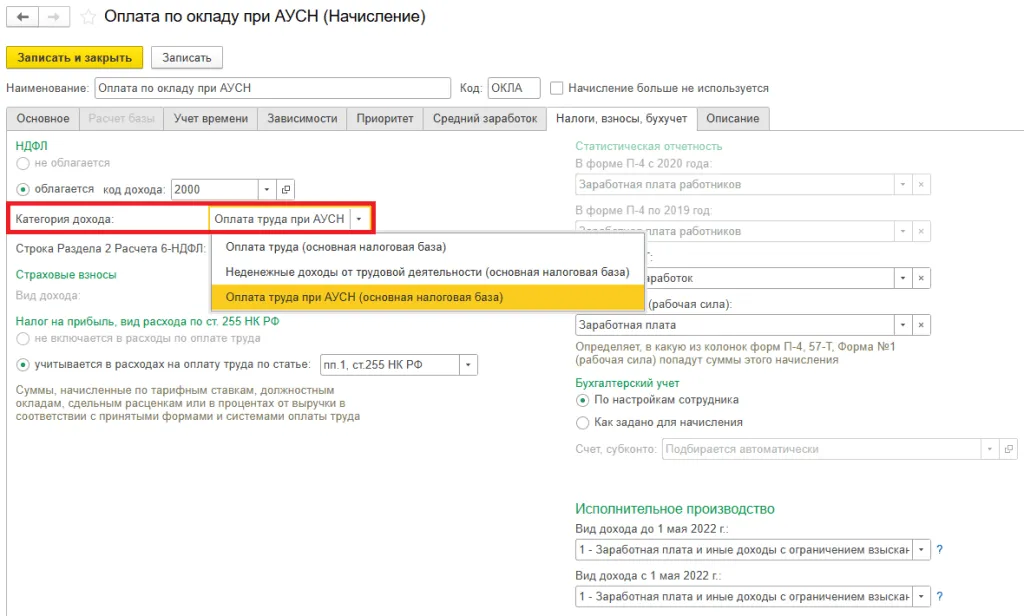The image size is (1024, 616).
Task: Switch to the 'Учет времени' tab
Action: [x=211, y=119]
